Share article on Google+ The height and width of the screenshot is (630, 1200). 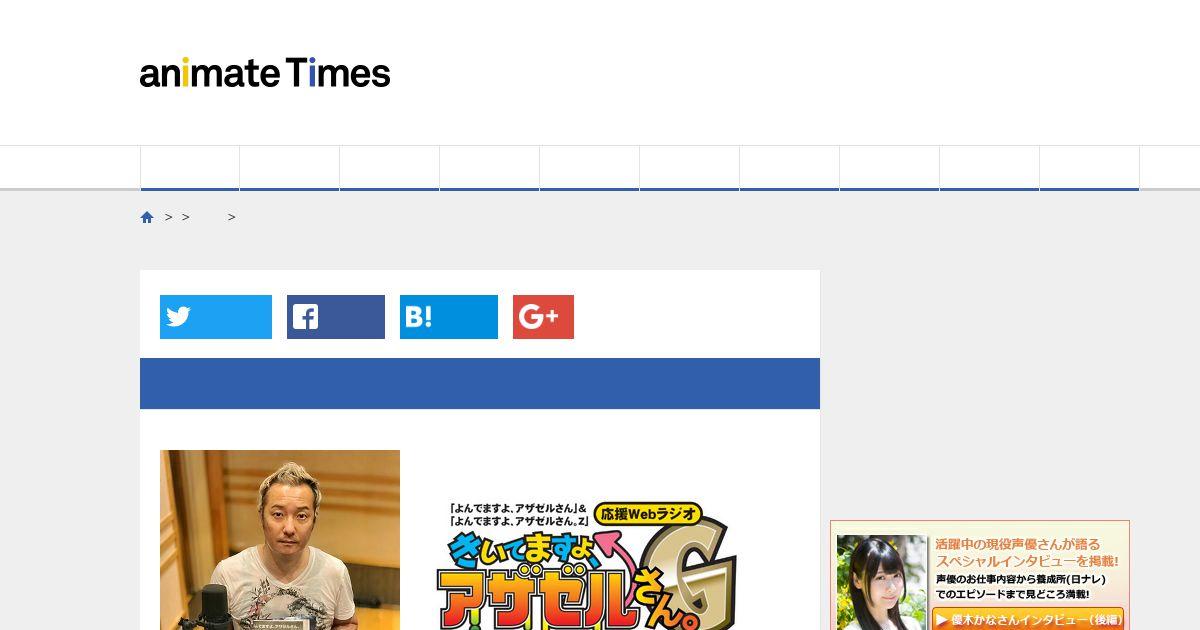[x=543, y=317]
